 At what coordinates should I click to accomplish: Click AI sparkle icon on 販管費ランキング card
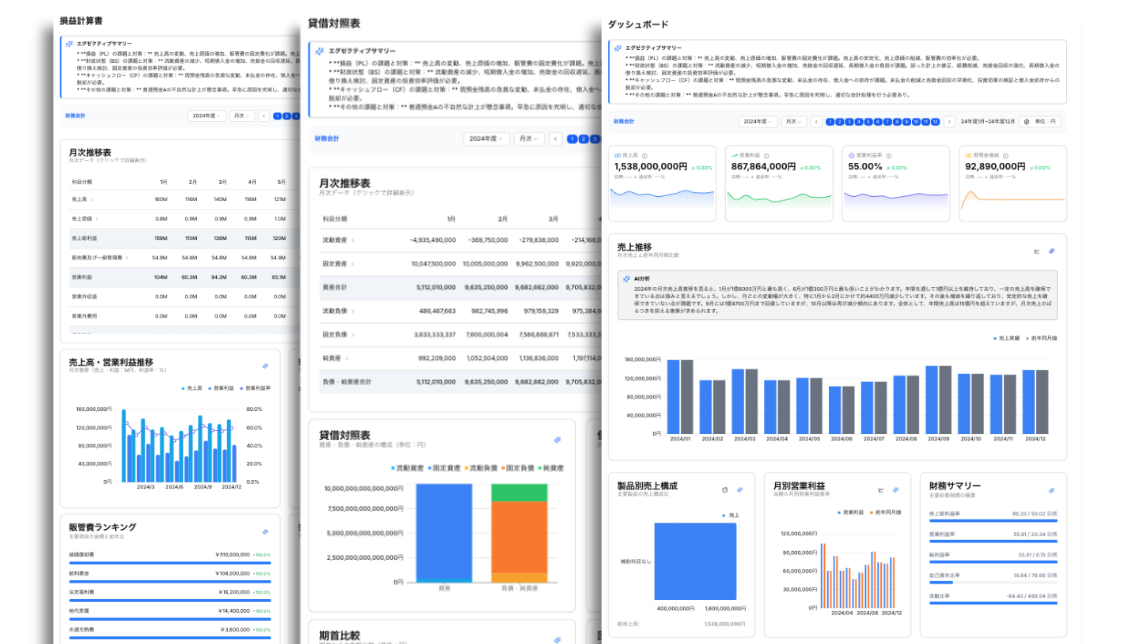[265, 532]
